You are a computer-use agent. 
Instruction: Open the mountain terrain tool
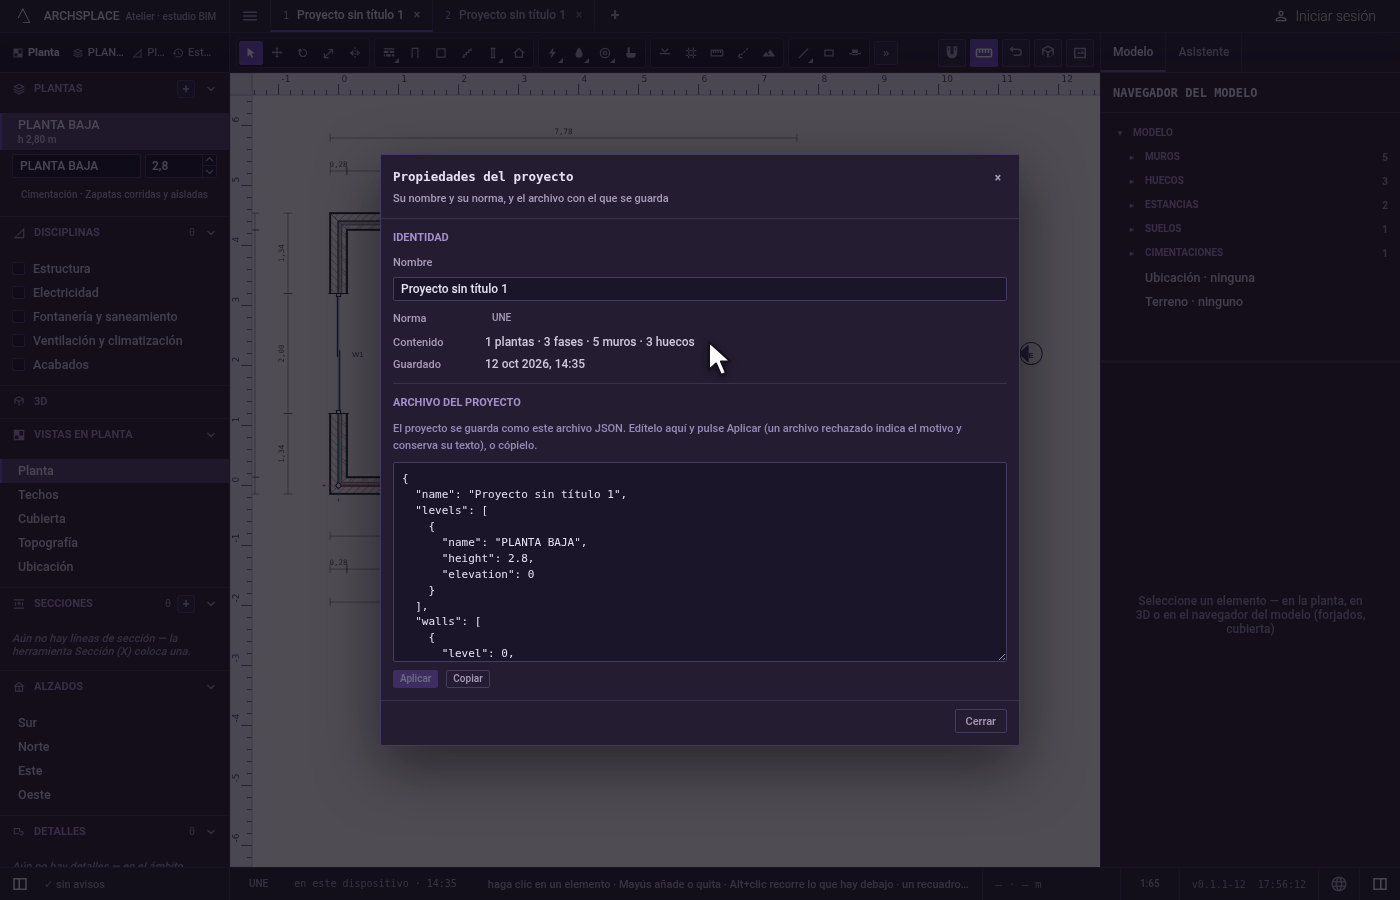pos(769,53)
